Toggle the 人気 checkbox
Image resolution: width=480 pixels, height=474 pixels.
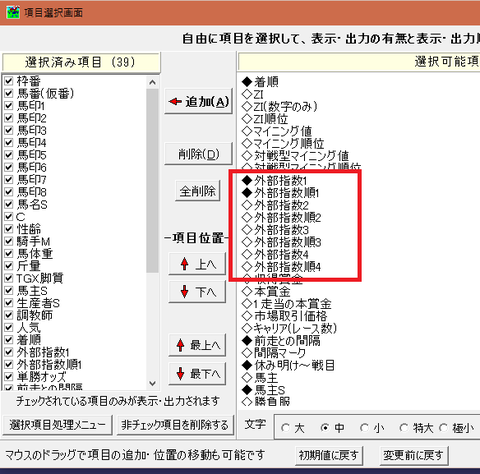click(9, 328)
